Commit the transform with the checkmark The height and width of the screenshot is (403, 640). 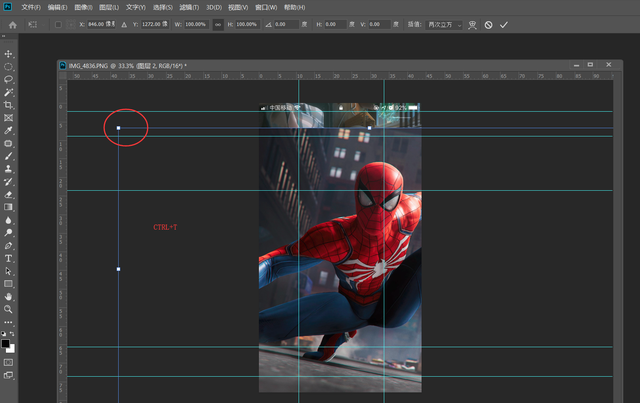pyautogui.click(x=504, y=24)
